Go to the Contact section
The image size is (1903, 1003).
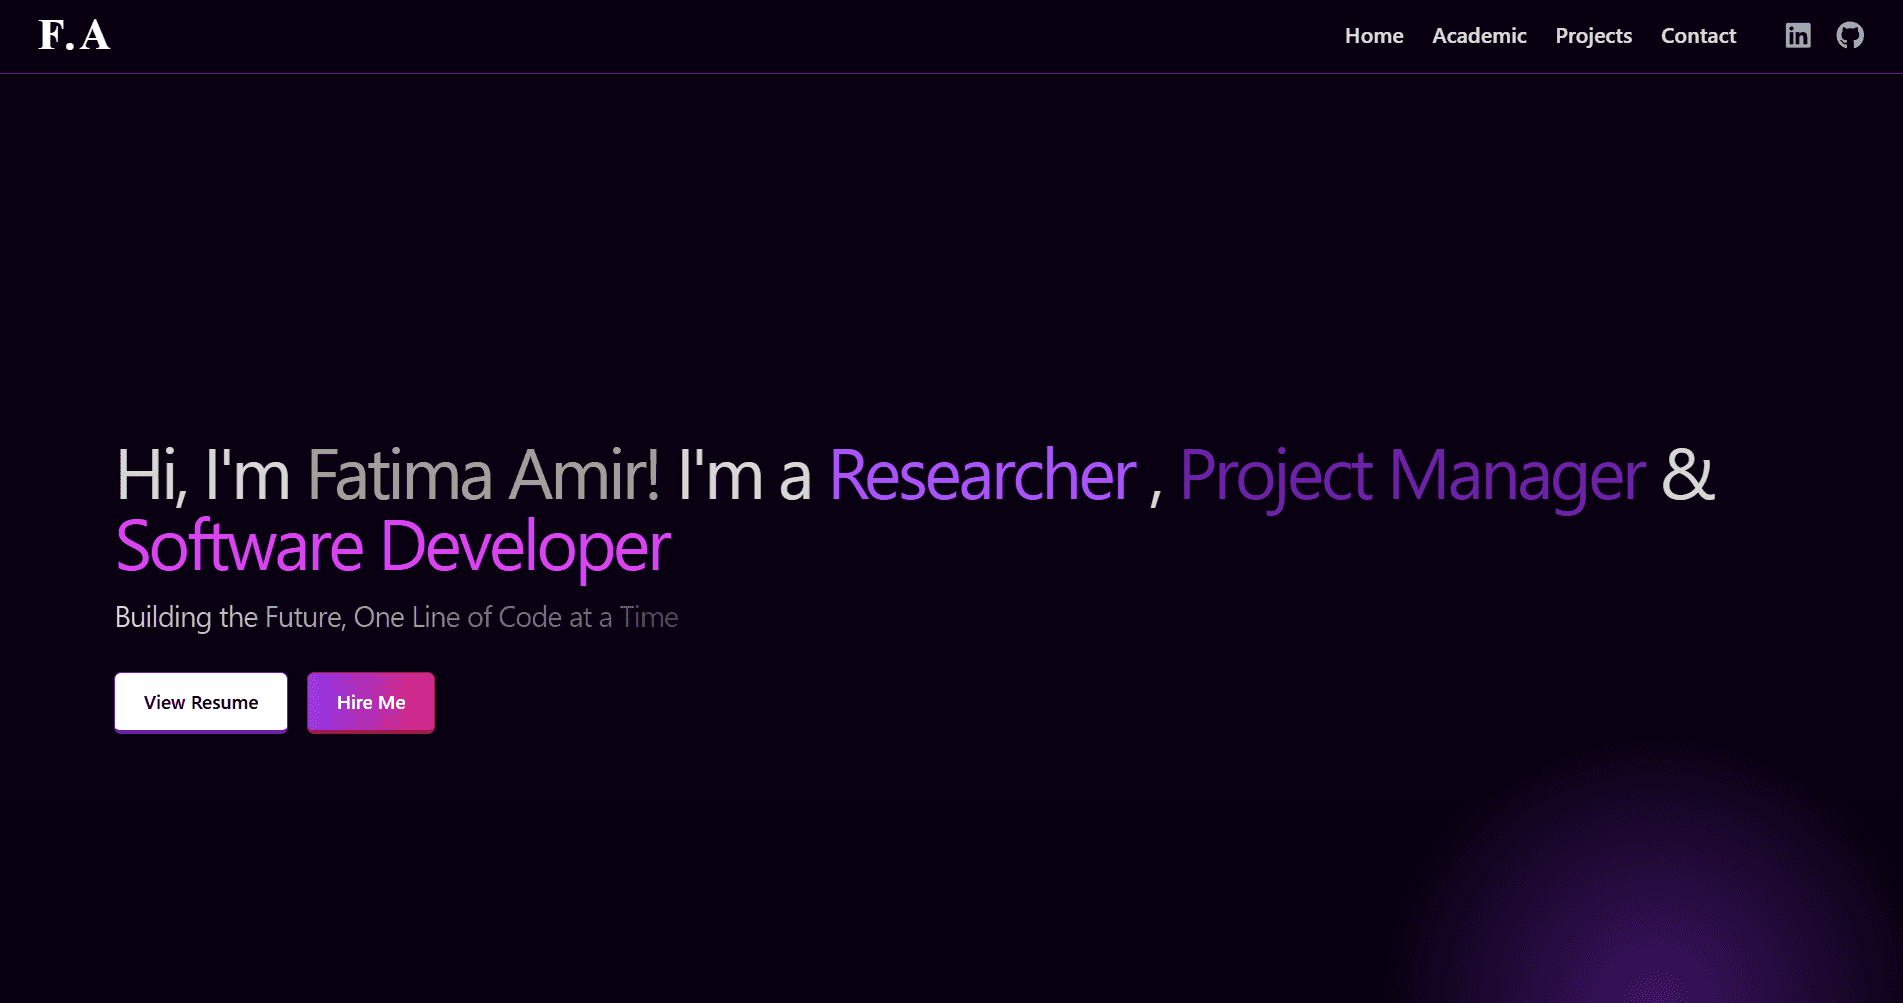tap(1698, 36)
